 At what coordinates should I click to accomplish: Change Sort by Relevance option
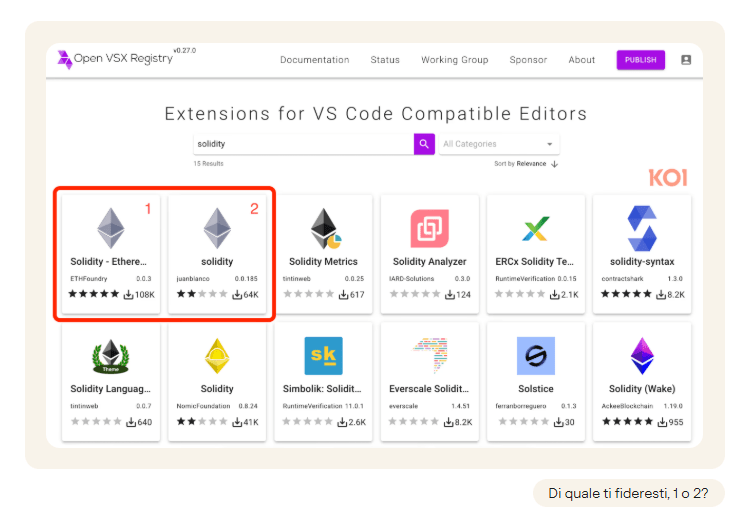pyautogui.click(x=531, y=164)
